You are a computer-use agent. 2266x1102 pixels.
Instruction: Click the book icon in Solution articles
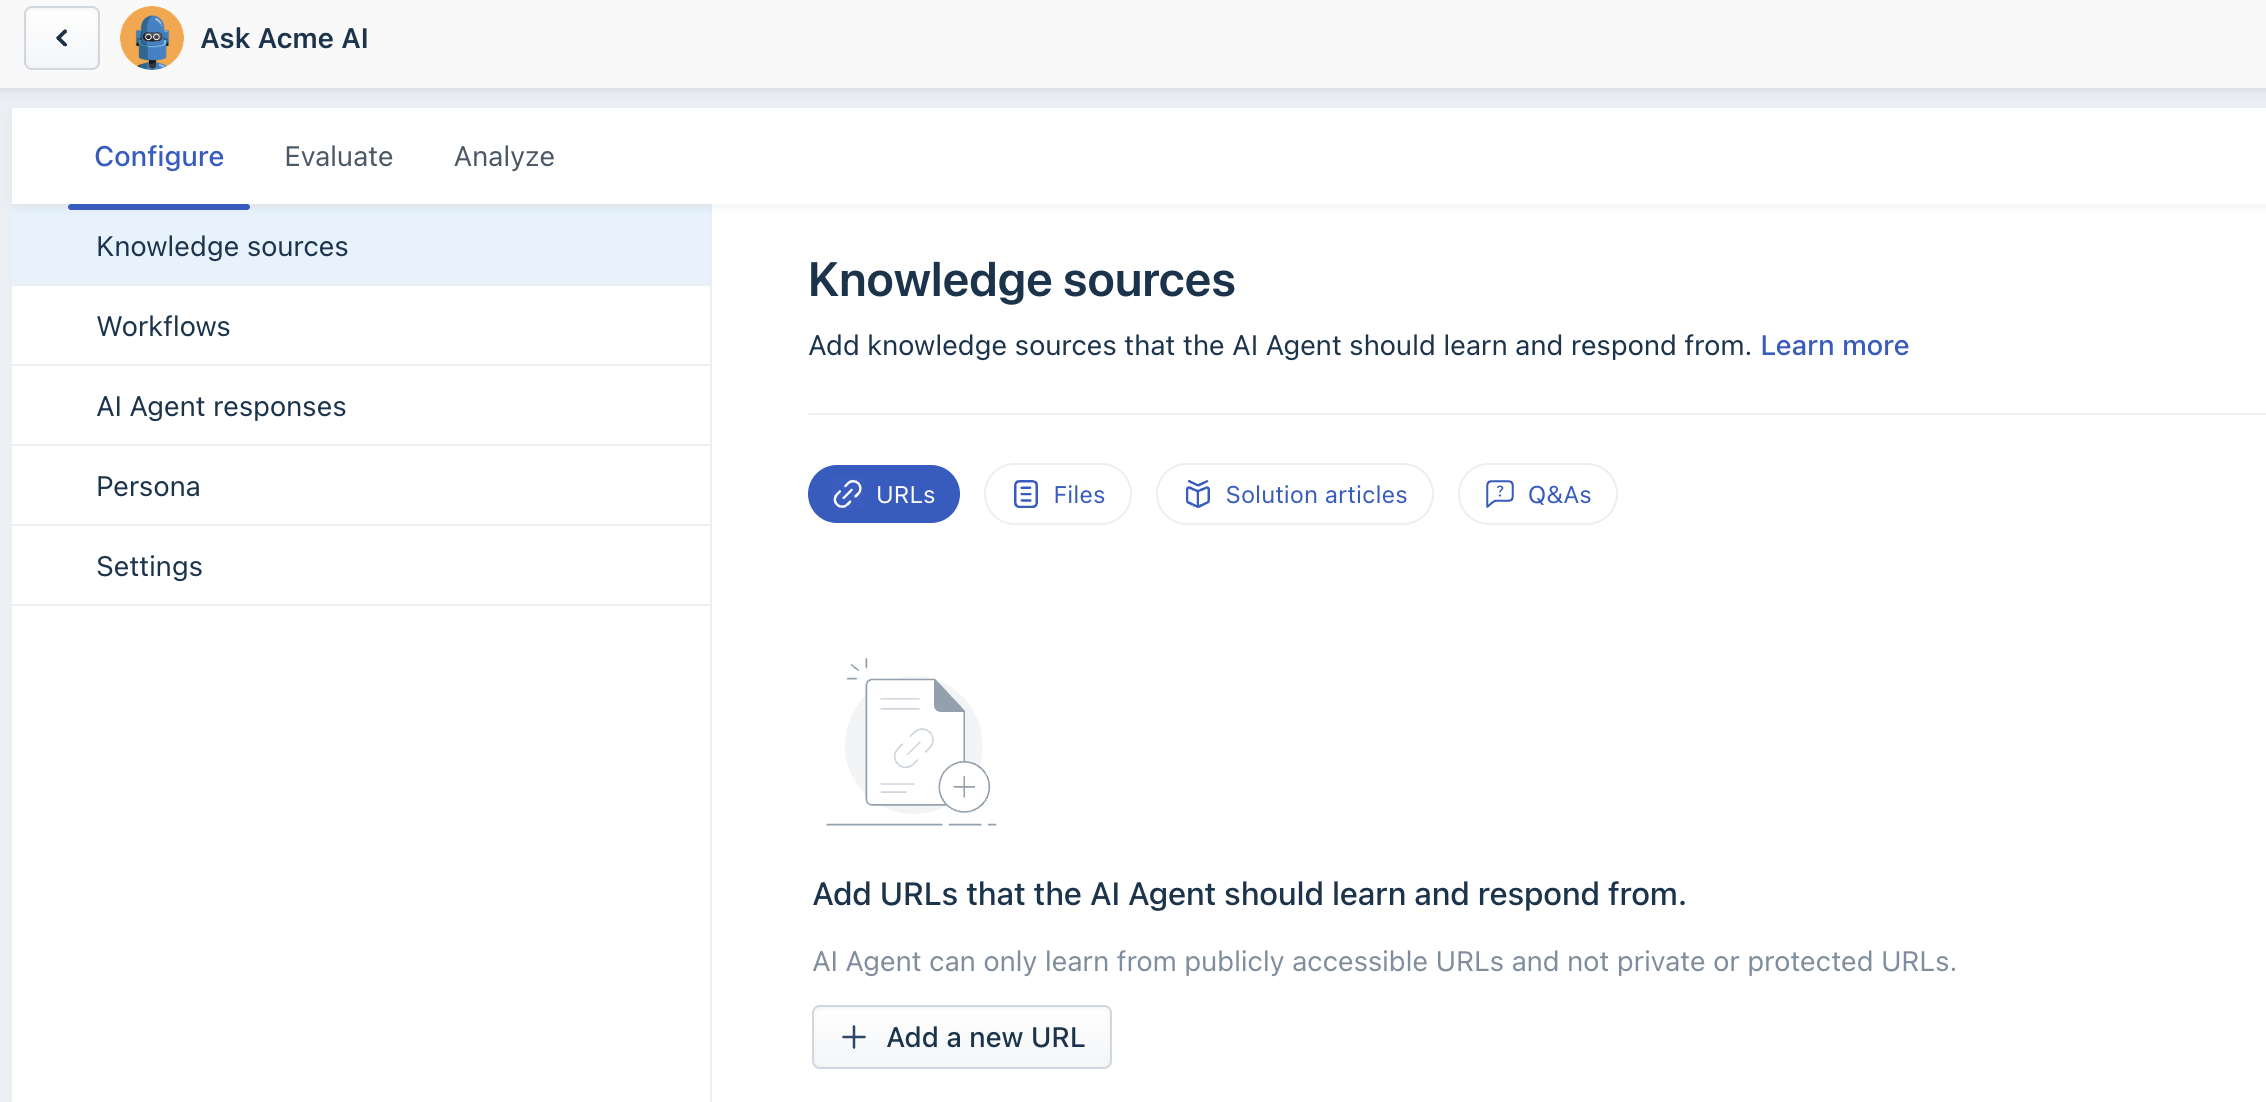point(1197,494)
